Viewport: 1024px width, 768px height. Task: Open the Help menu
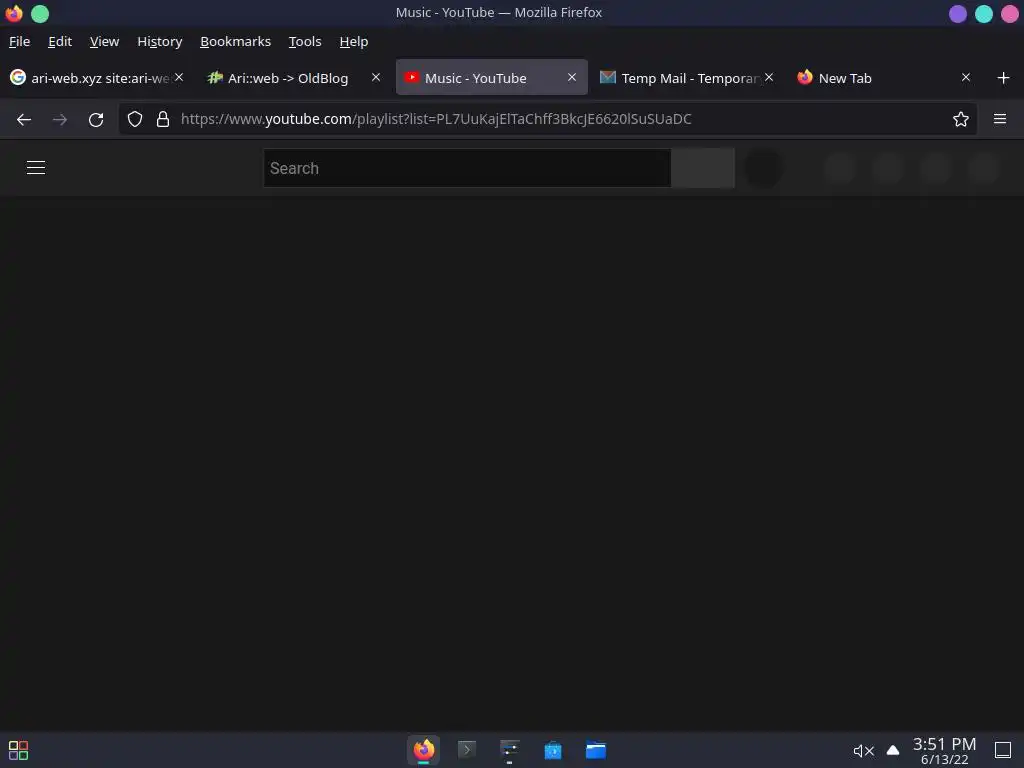pyautogui.click(x=354, y=41)
